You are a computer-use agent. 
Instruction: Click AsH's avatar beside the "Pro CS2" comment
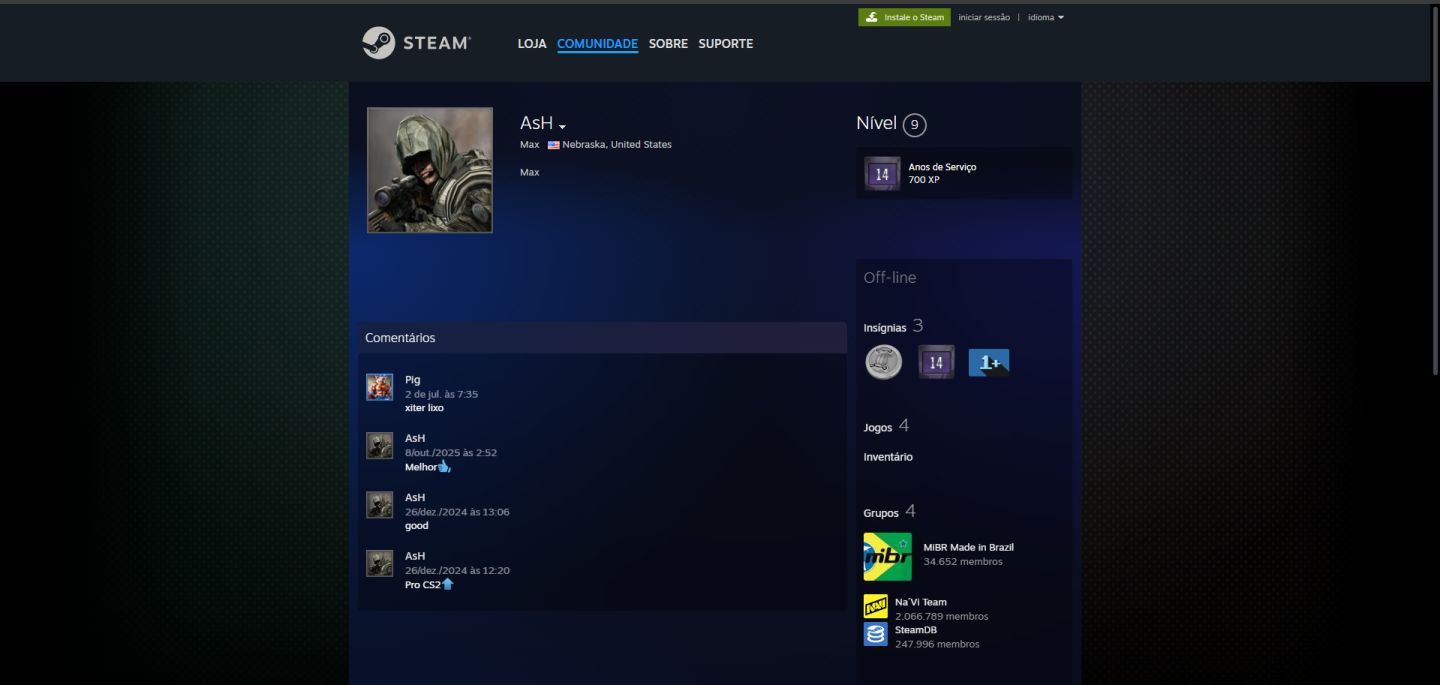point(379,563)
